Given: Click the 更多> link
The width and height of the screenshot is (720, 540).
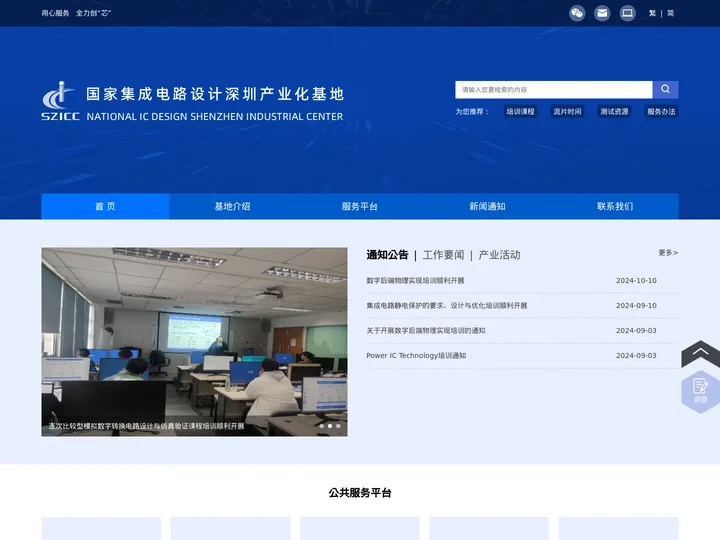Looking at the screenshot, I should [x=668, y=253].
